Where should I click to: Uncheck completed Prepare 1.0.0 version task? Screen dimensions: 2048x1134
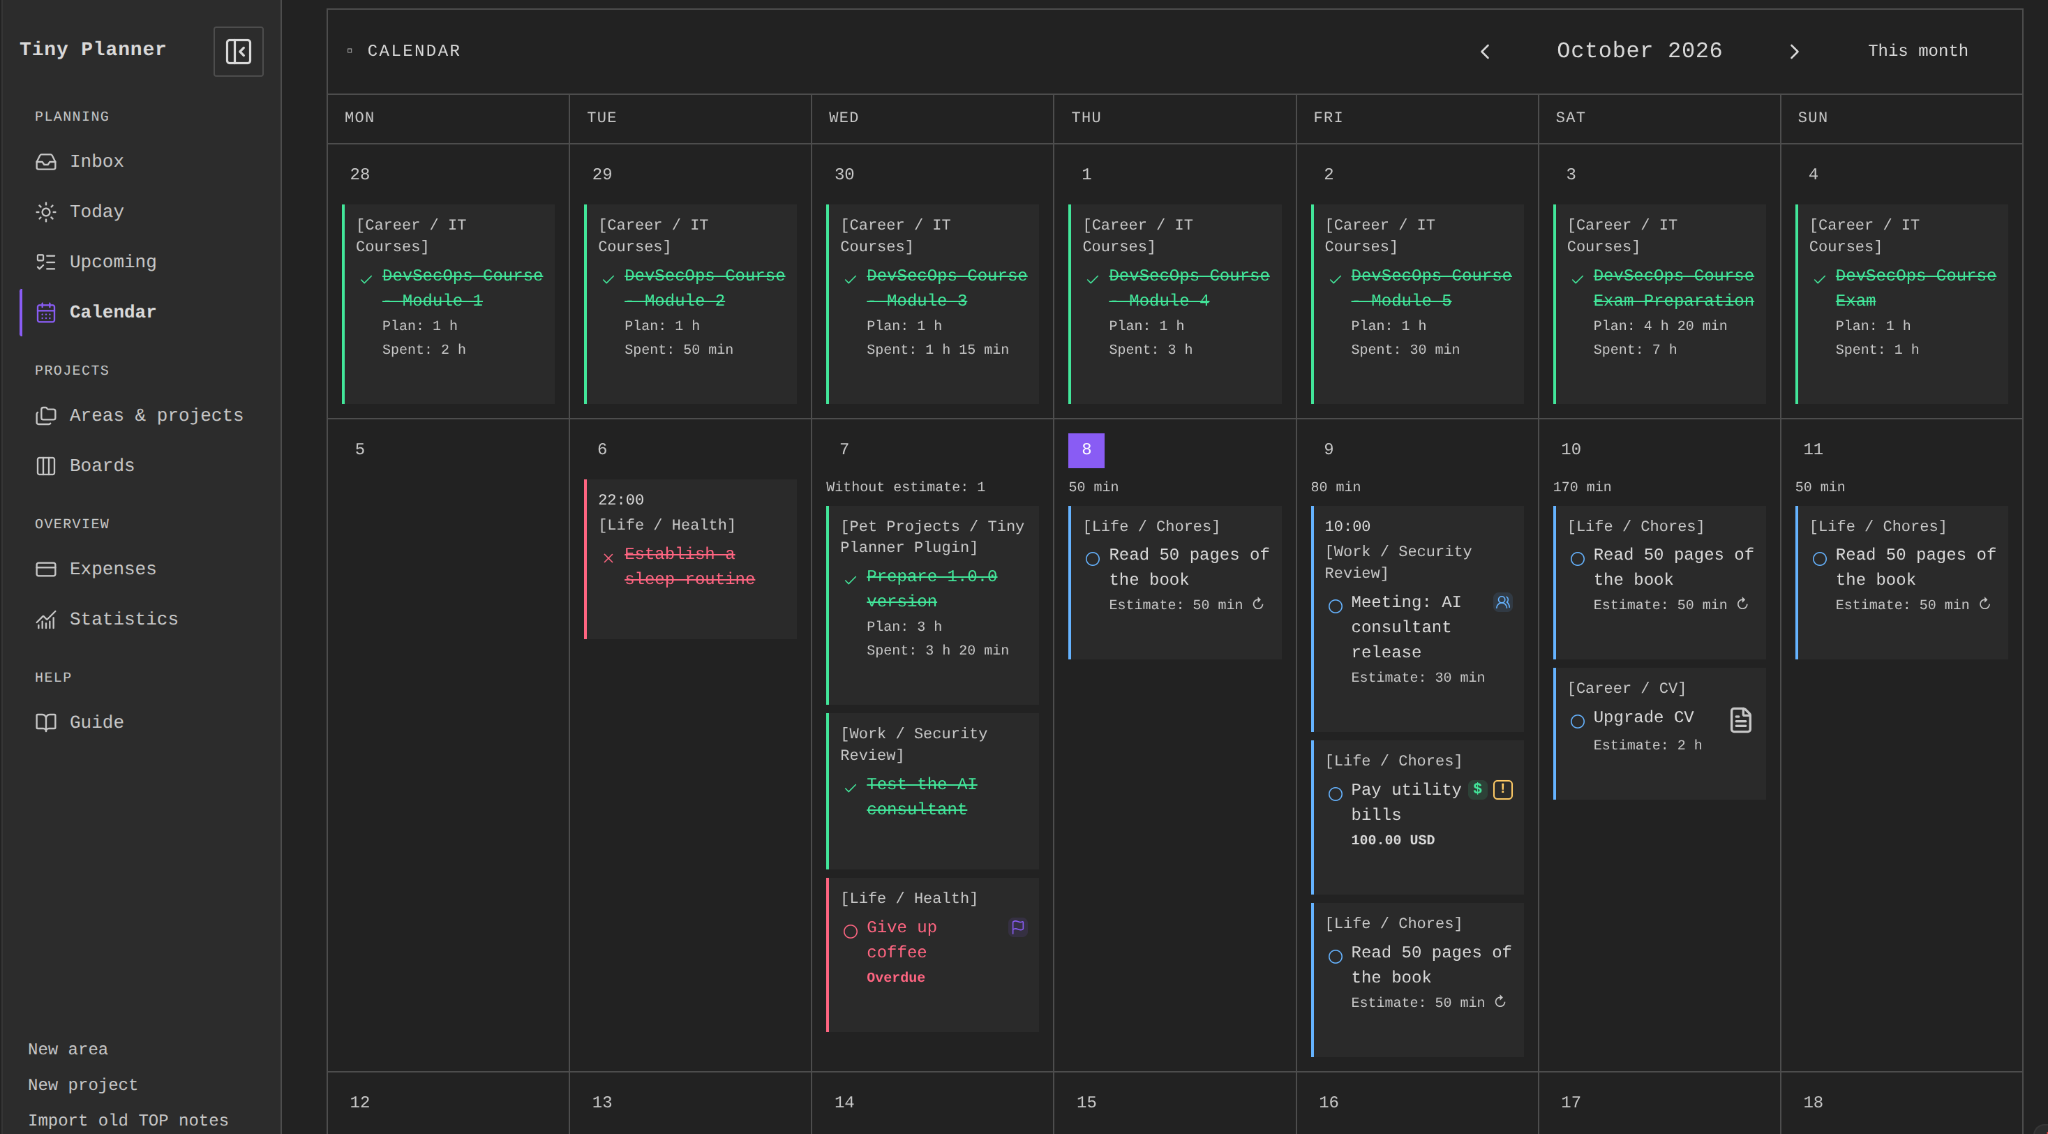(850, 580)
